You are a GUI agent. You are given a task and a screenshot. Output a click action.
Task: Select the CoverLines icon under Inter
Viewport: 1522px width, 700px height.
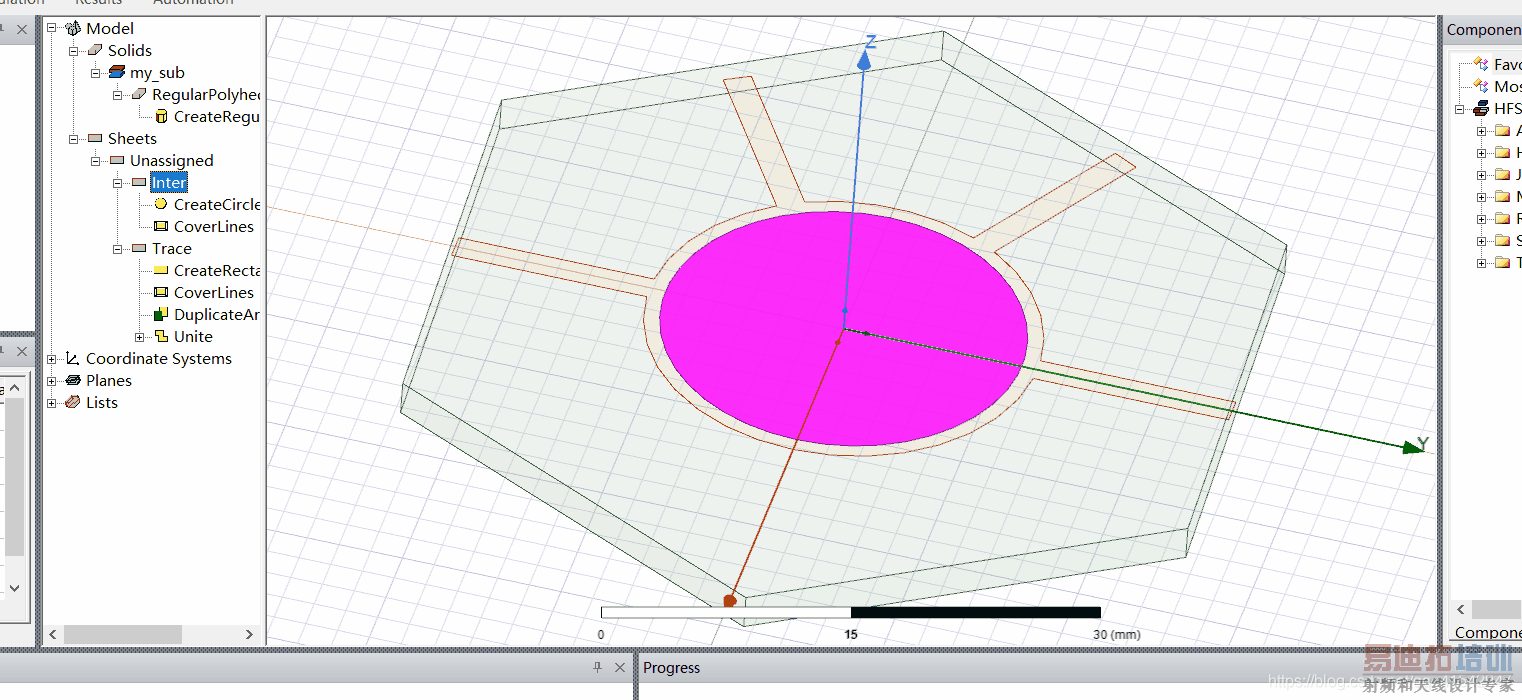(x=161, y=226)
